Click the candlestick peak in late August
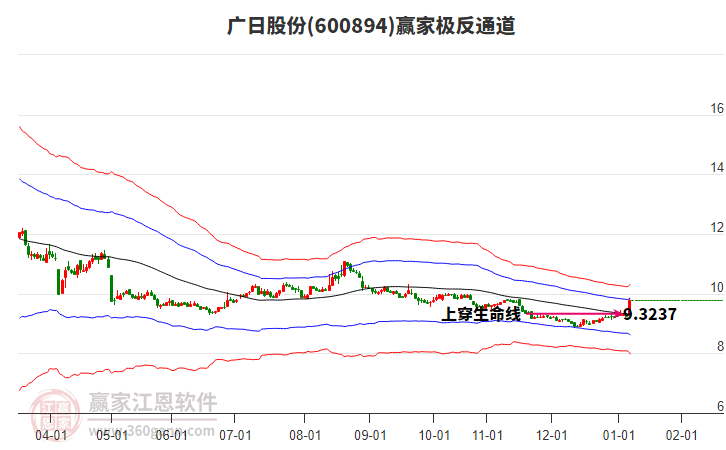 click(344, 267)
